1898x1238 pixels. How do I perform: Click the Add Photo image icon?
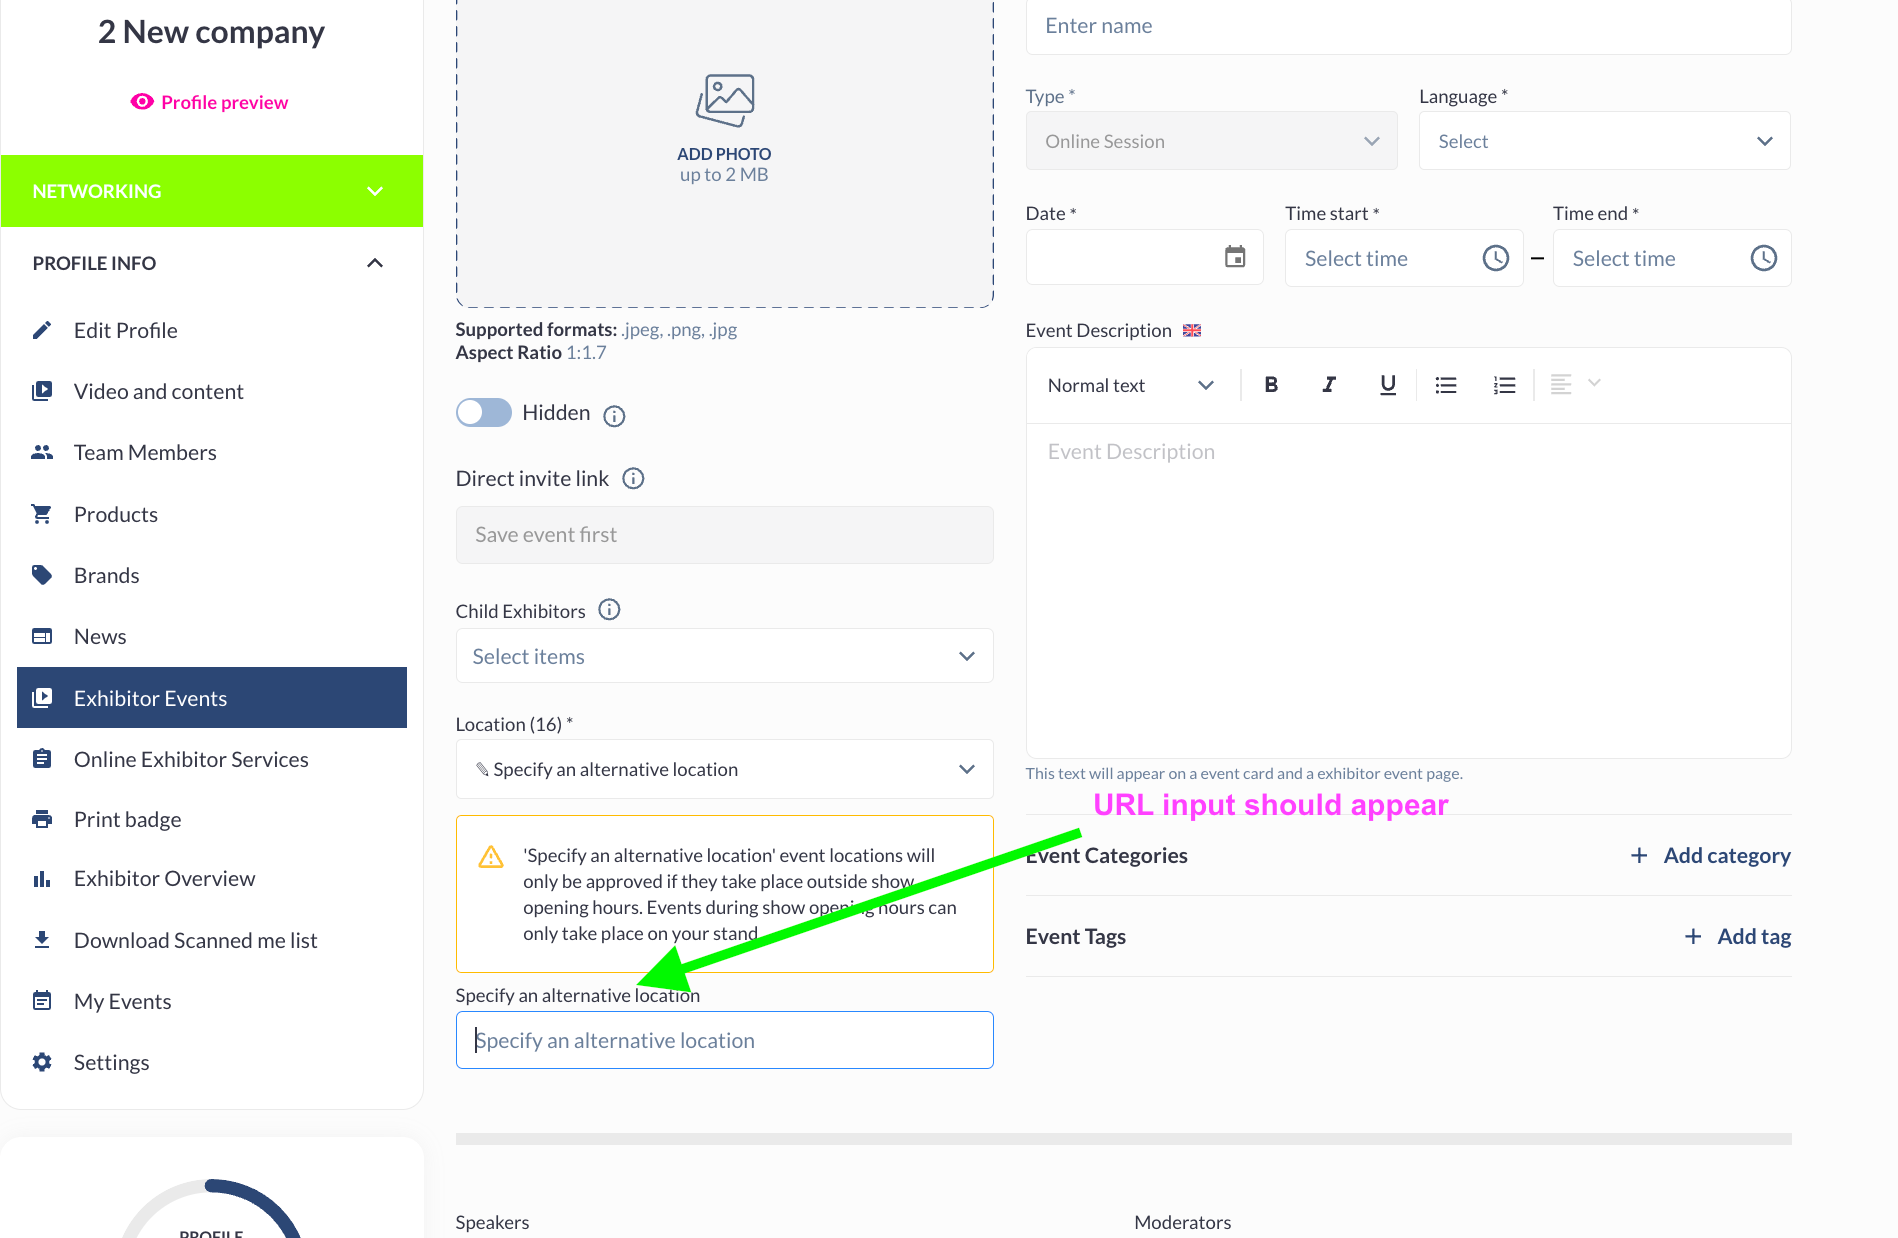(725, 100)
